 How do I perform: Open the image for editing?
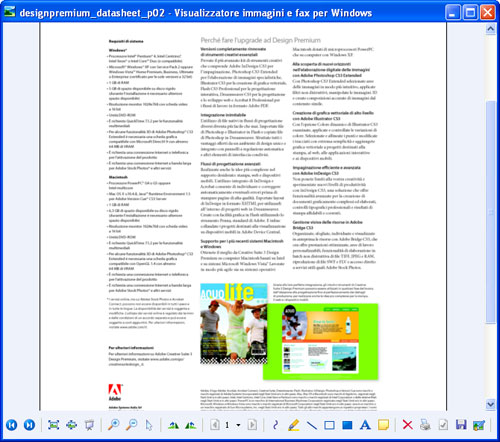[479, 425]
